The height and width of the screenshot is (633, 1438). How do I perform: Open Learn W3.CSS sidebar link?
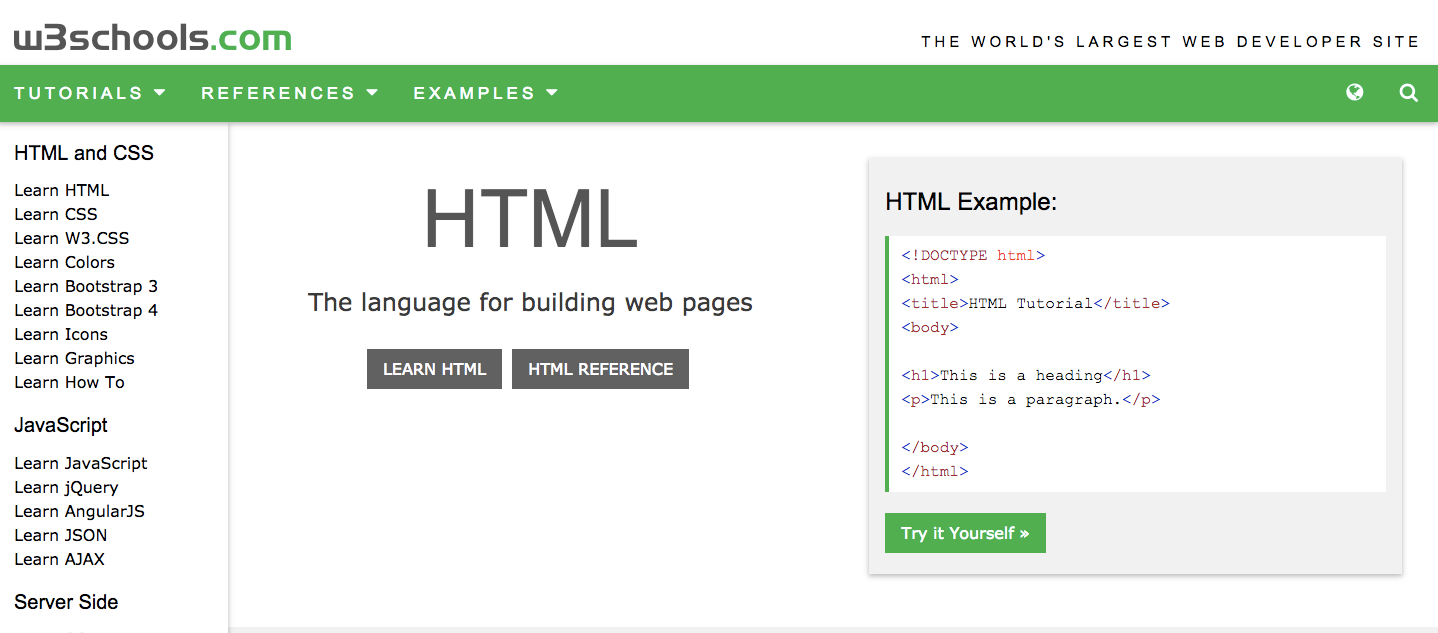[x=72, y=238]
